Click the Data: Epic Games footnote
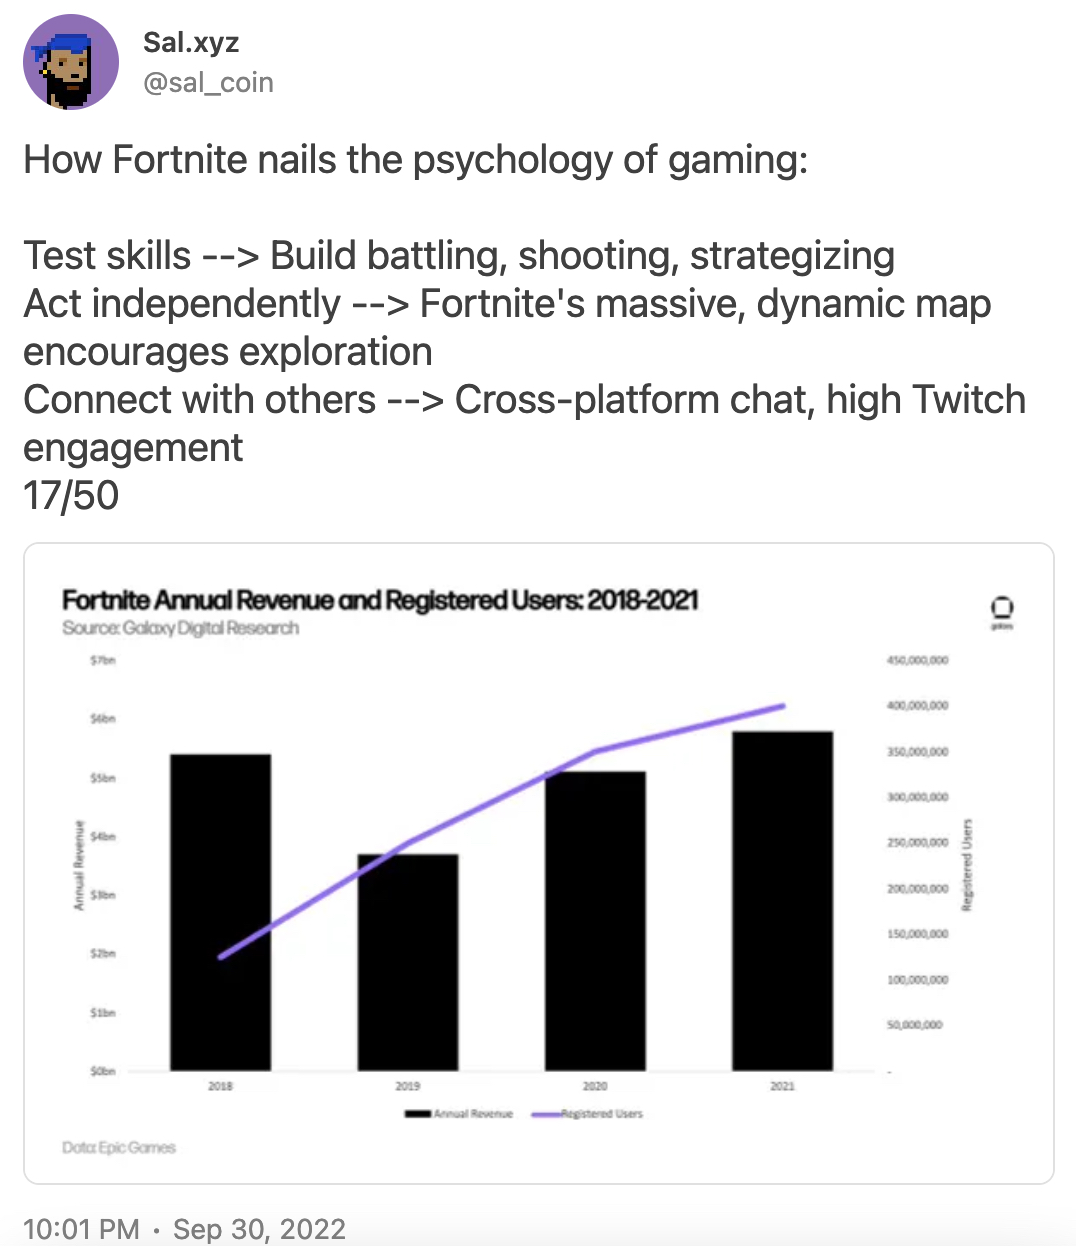Image resolution: width=1076 pixels, height=1246 pixels. [x=119, y=1147]
